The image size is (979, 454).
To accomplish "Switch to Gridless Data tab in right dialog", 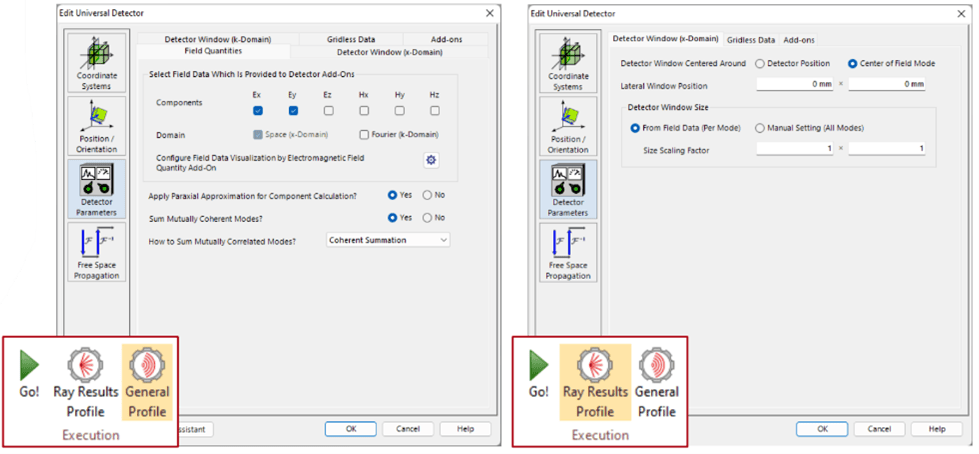I will click(x=750, y=40).
